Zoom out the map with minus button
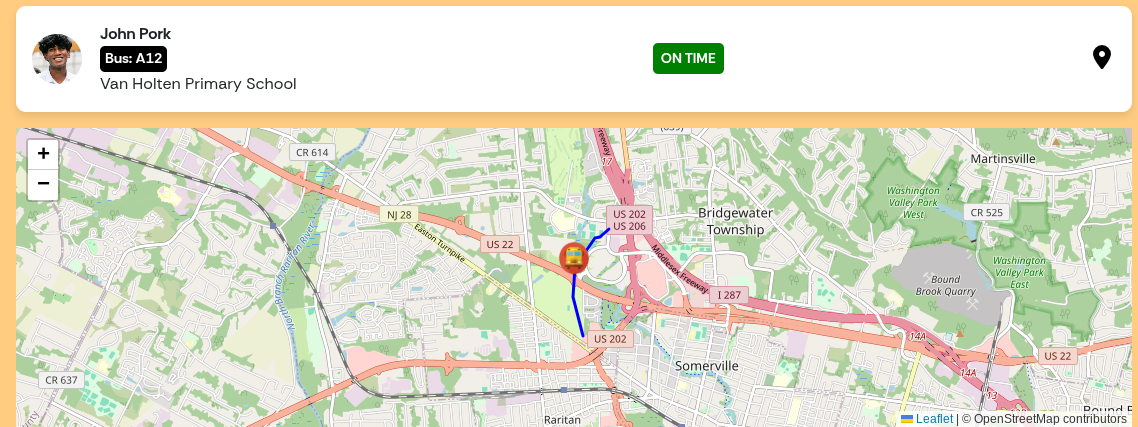 [x=43, y=184]
